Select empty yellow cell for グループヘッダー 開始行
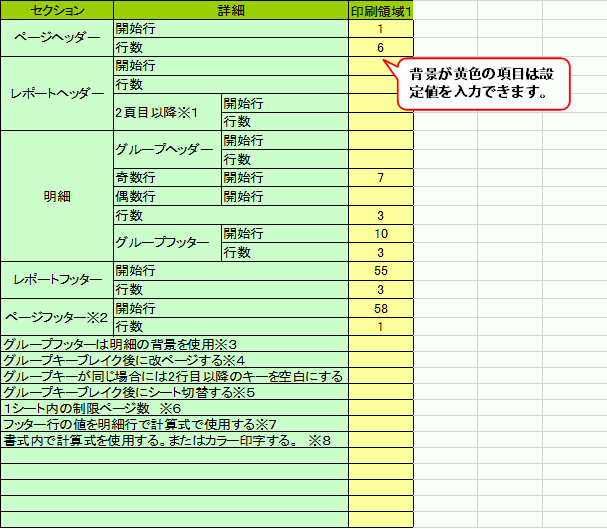 tap(381, 140)
